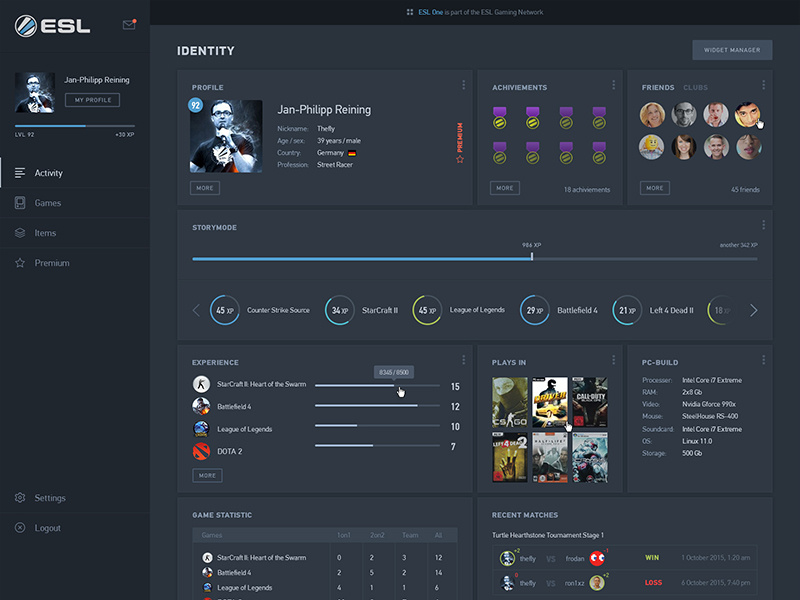Go to next storymode games
This screenshot has height=600, width=800.
pyautogui.click(x=754, y=310)
